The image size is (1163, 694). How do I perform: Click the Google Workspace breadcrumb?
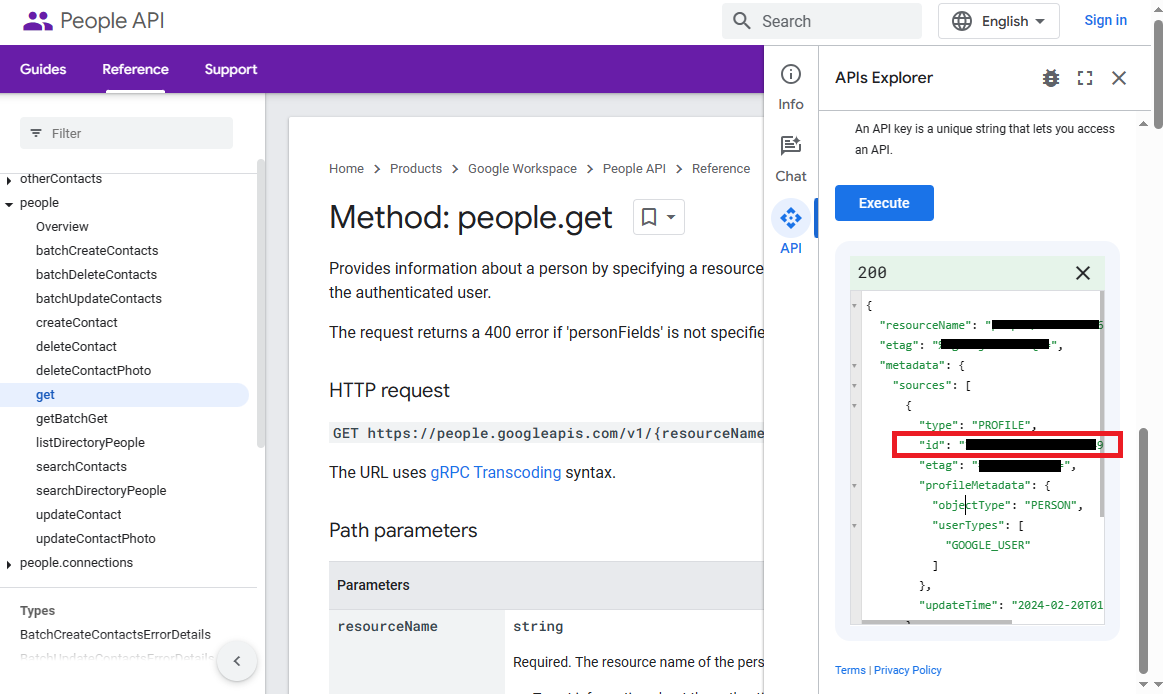[522, 169]
